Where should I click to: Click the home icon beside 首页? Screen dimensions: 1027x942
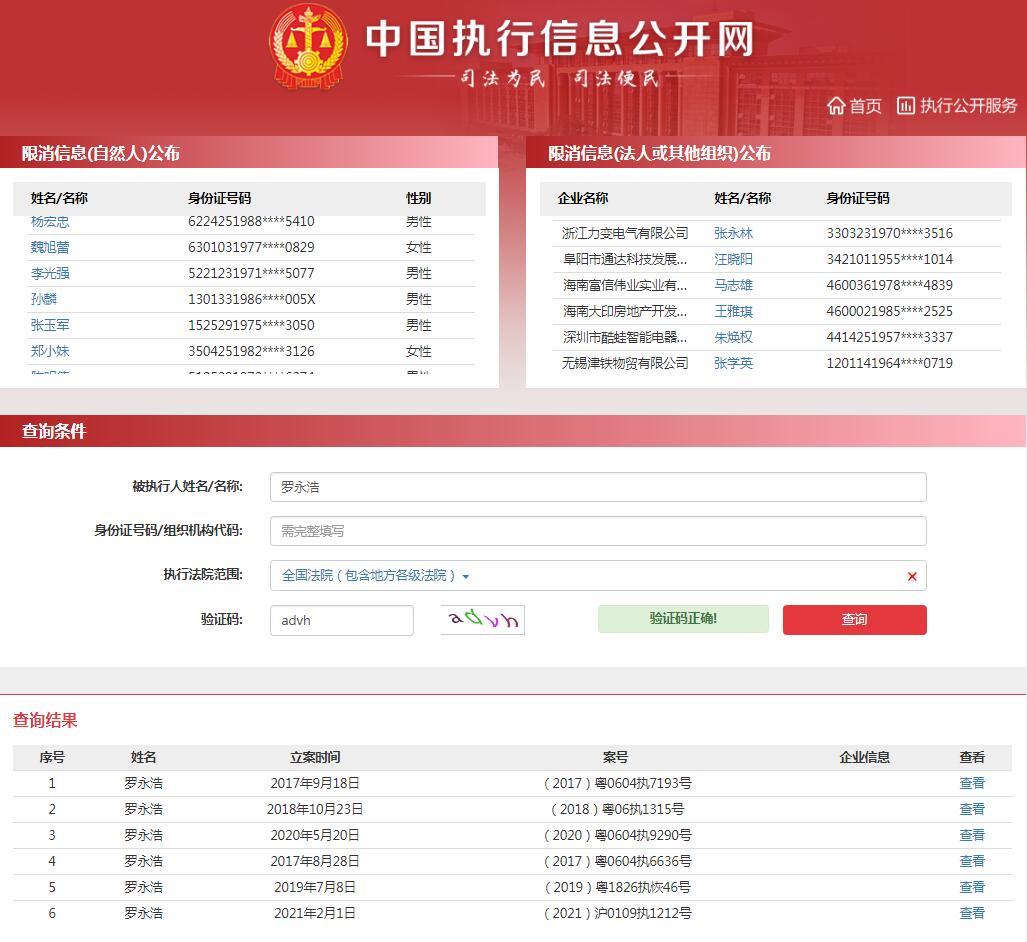coord(836,106)
